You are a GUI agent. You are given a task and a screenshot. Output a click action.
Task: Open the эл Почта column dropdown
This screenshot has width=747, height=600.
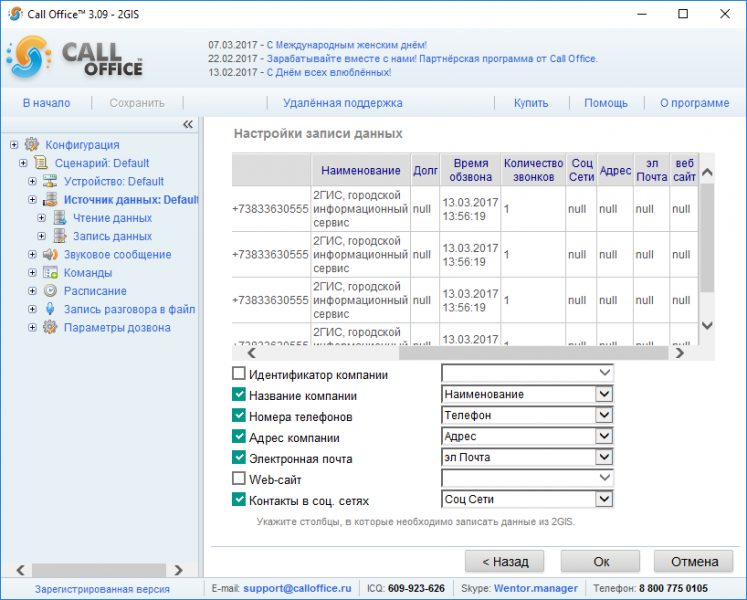604,457
